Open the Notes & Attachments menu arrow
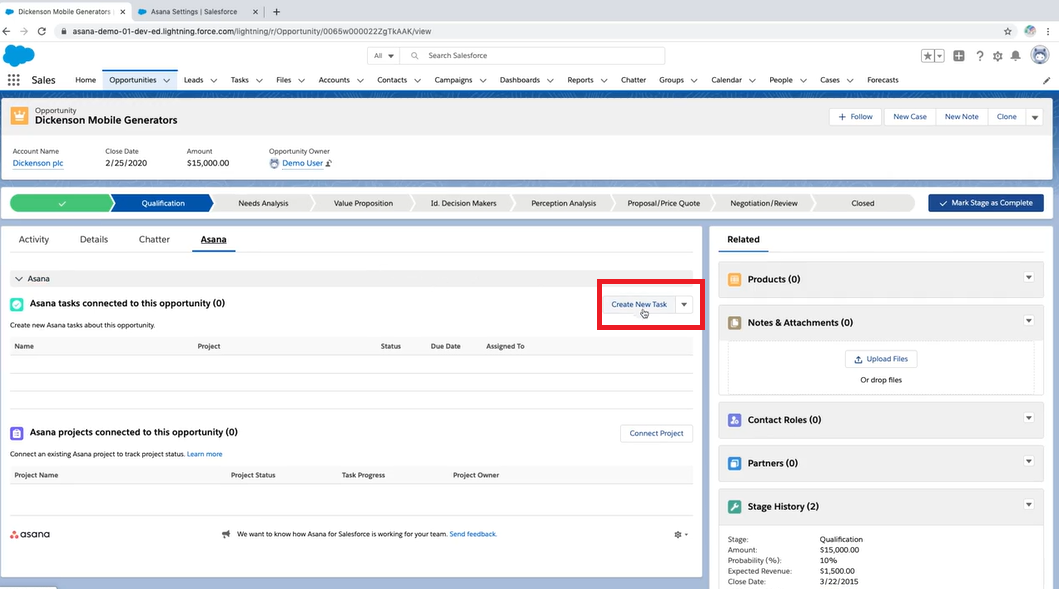The image size is (1059, 589). tap(1029, 320)
